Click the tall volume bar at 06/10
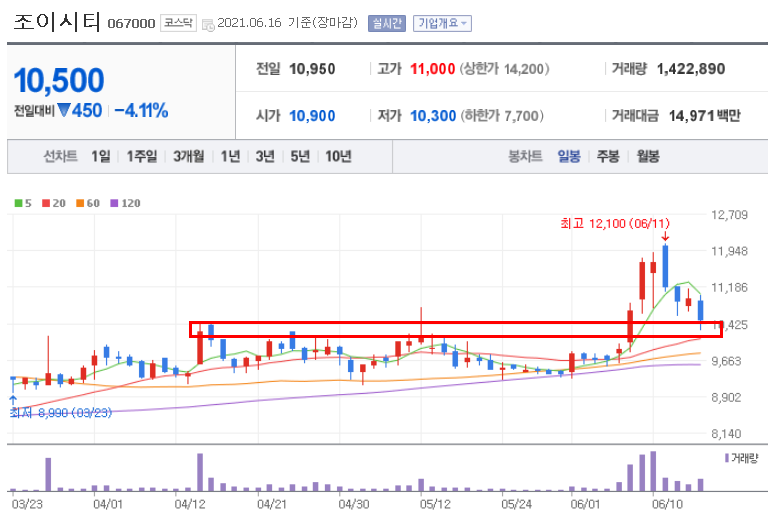 tap(653, 471)
